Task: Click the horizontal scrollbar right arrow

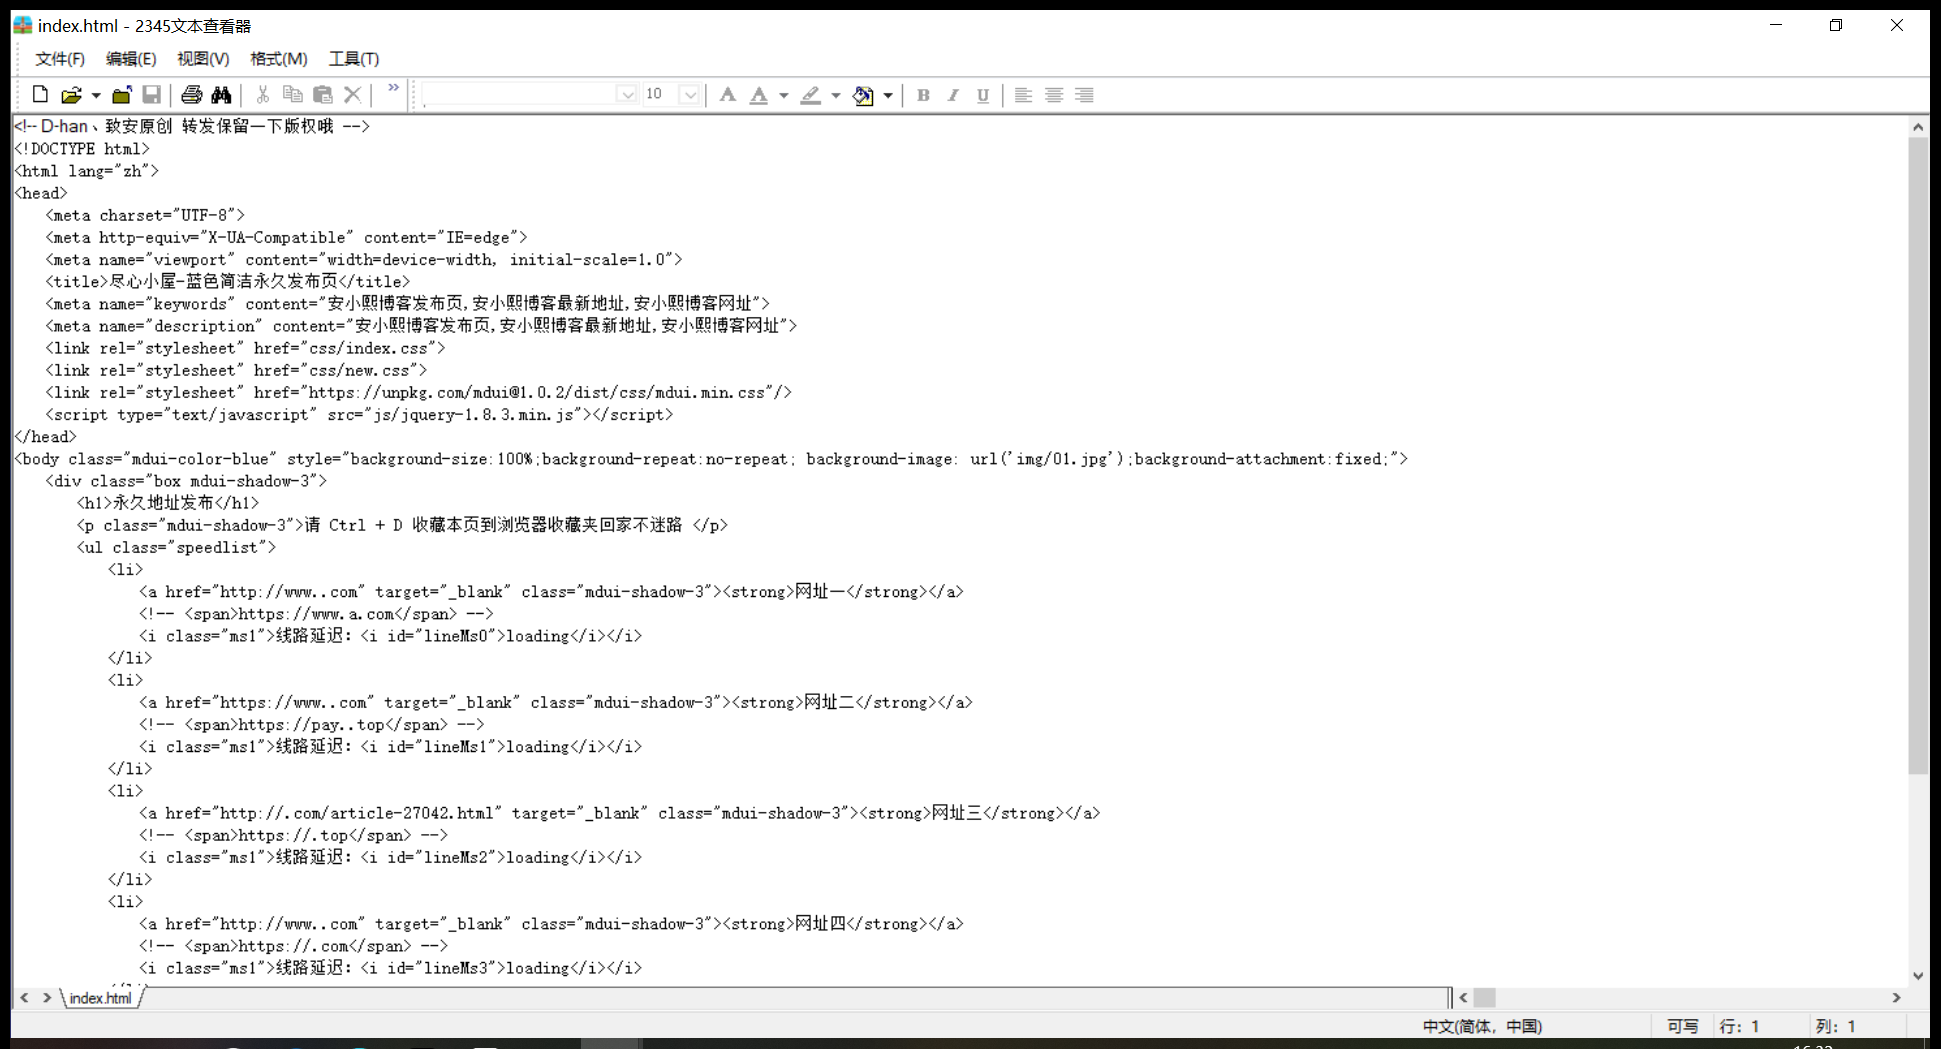Action: (x=1896, y=998)
